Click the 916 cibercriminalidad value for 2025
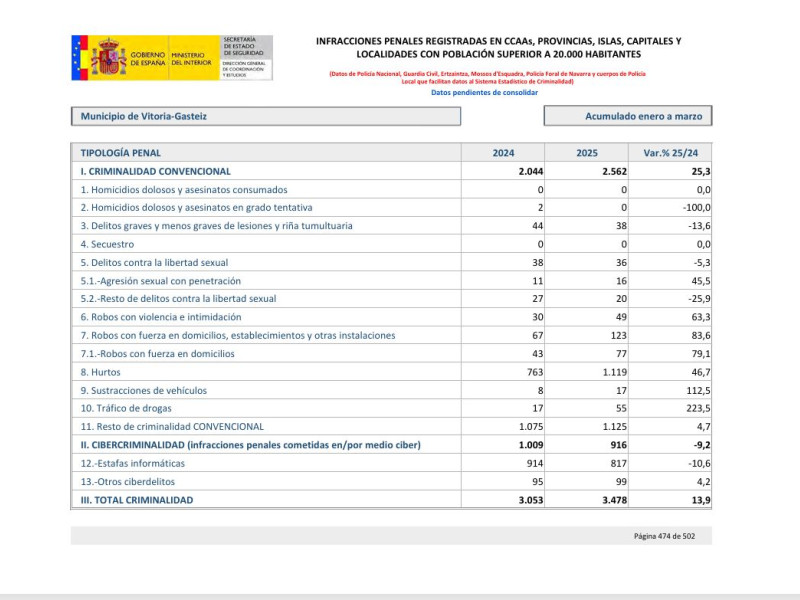This screenshot has height=600, width=800. click(x=618, y=445)
